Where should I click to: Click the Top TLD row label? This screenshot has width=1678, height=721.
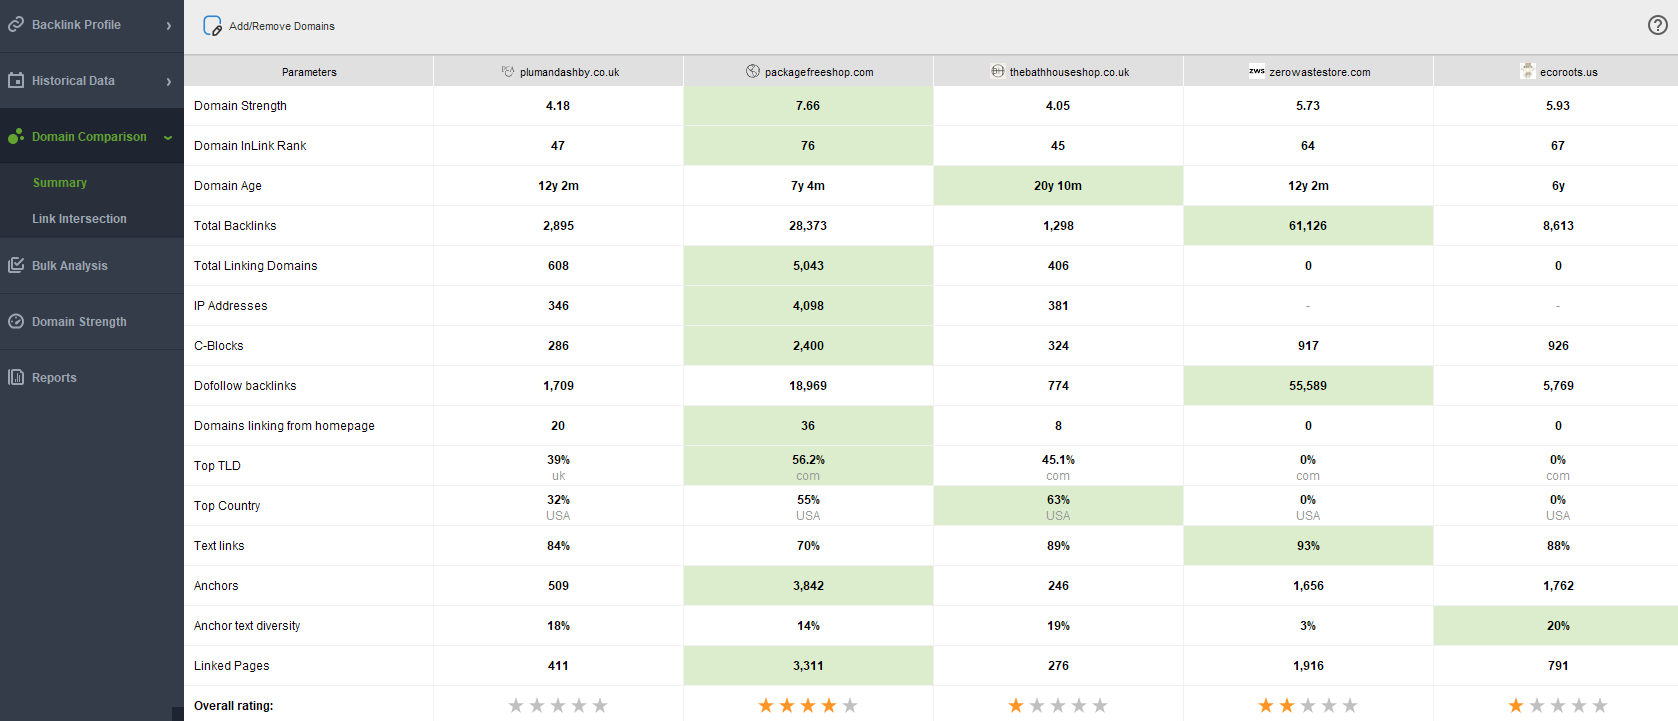[217, 466]
